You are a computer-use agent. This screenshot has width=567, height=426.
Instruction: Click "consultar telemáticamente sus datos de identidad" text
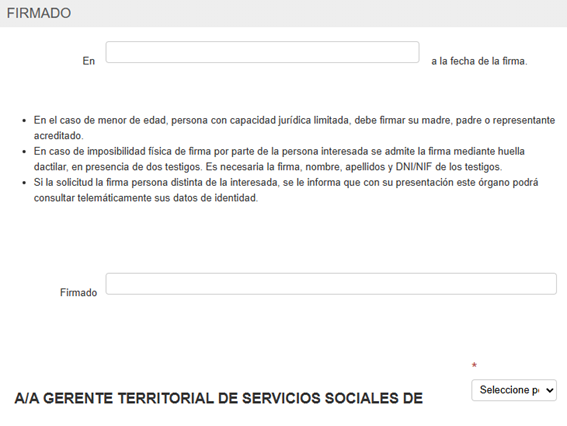coord(146,198)
